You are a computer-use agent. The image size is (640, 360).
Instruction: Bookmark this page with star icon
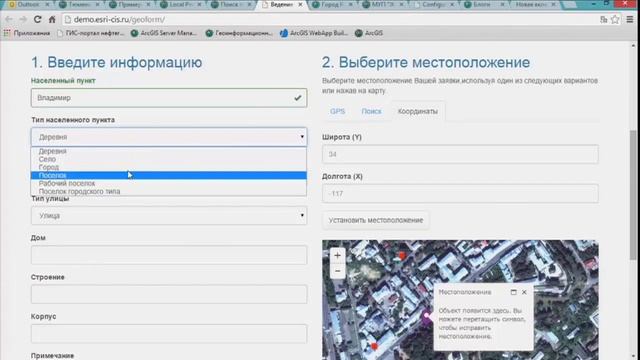pos(615,19)
